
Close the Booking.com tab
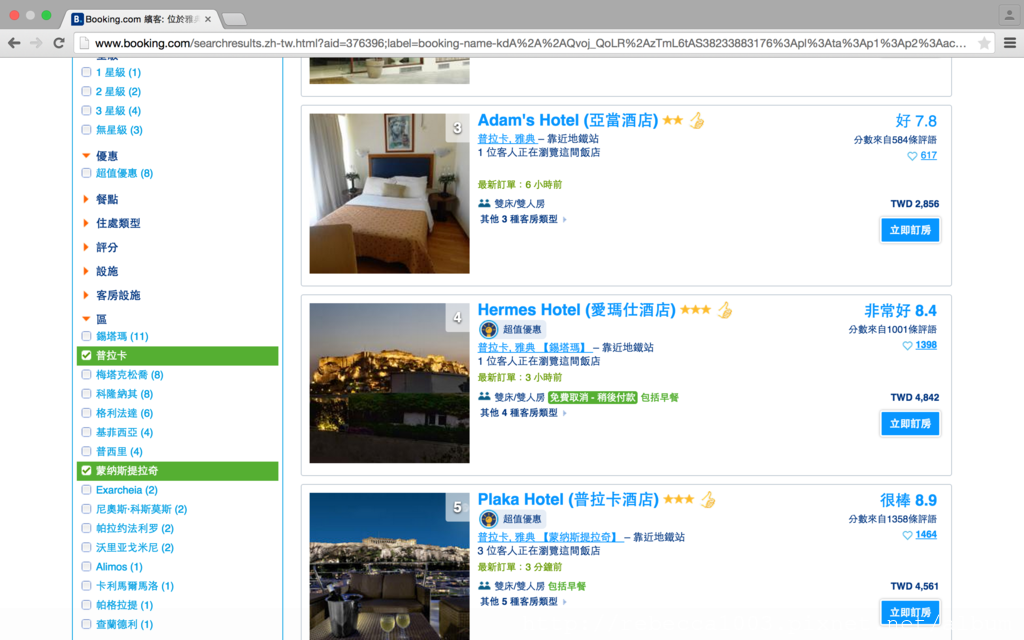208,19
